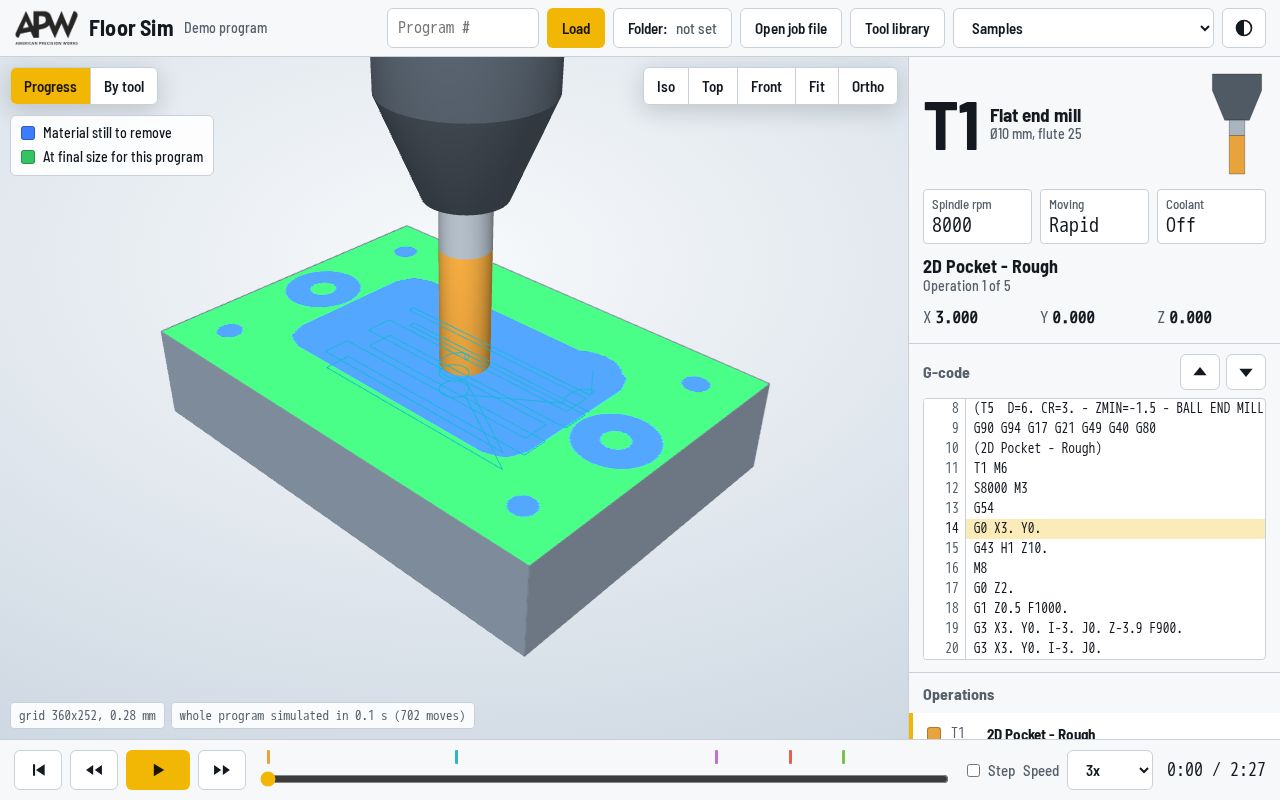The image size is (1280, 800).
Task: Click the timeline scrubber handle
Action: [x=268, y=779]
